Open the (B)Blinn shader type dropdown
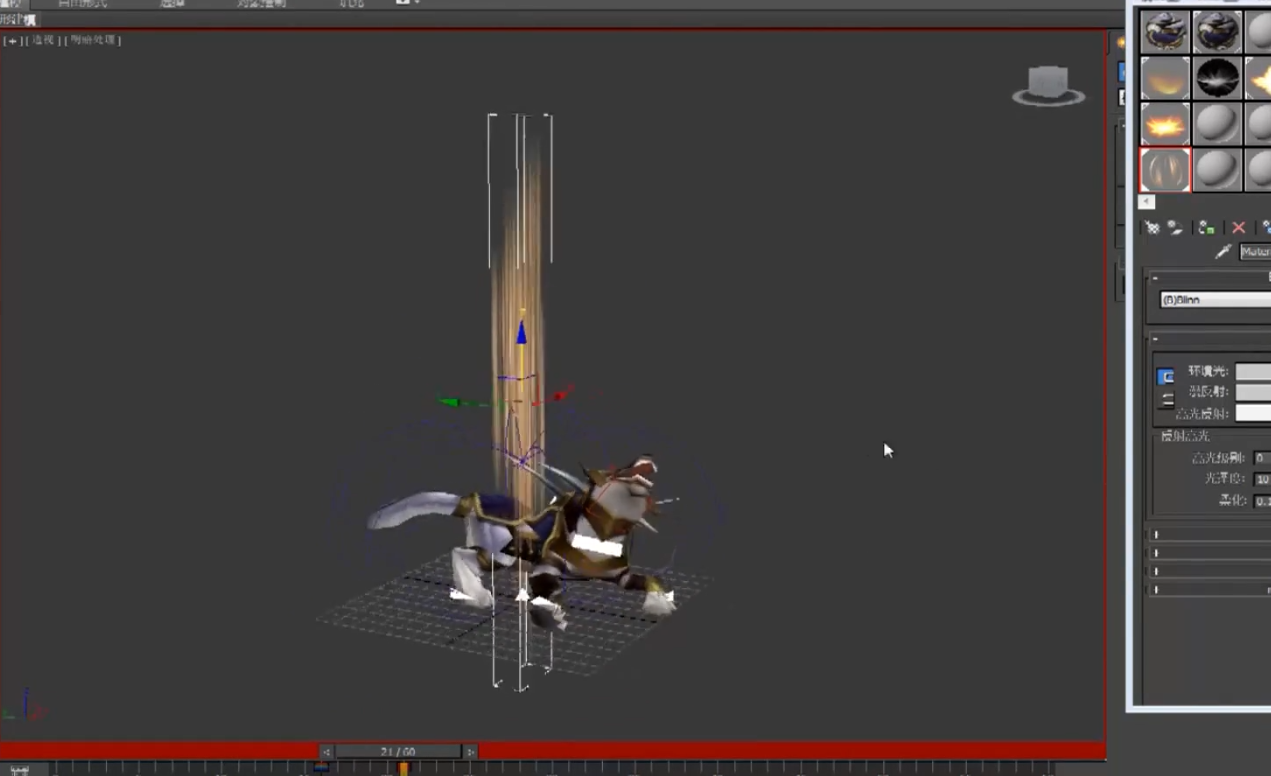Viewport: 1271px width, 776px height. tap(1215, 300)
